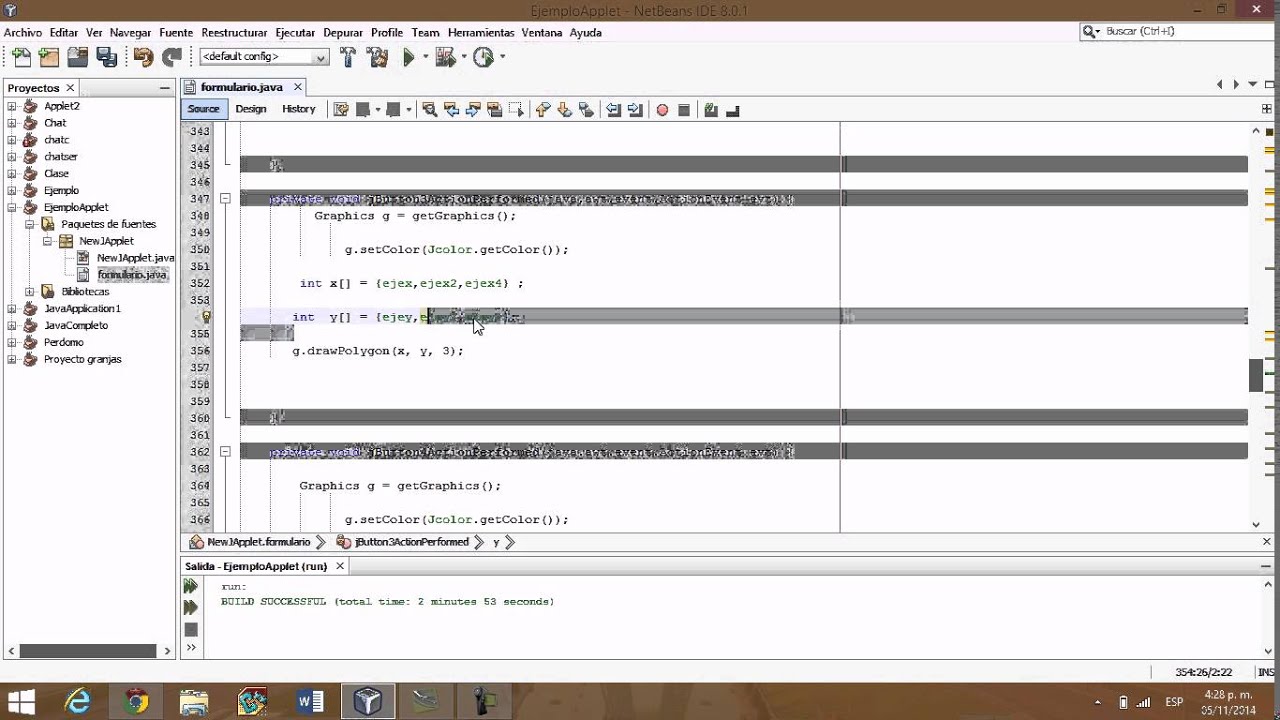The image size is (1280, 720).
Task: Open the Herramientas menu
Action: pos(481,33)
